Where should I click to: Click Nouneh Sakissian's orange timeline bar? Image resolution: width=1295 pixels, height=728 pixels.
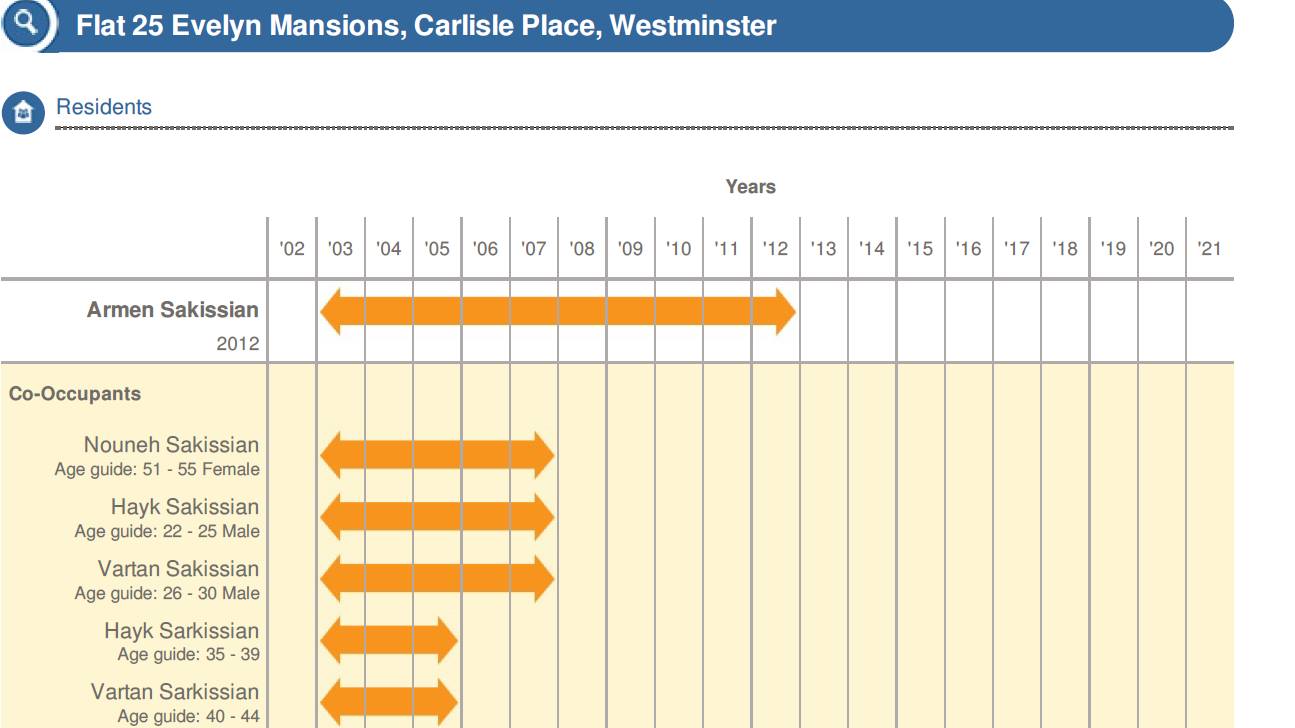point(437,455)
